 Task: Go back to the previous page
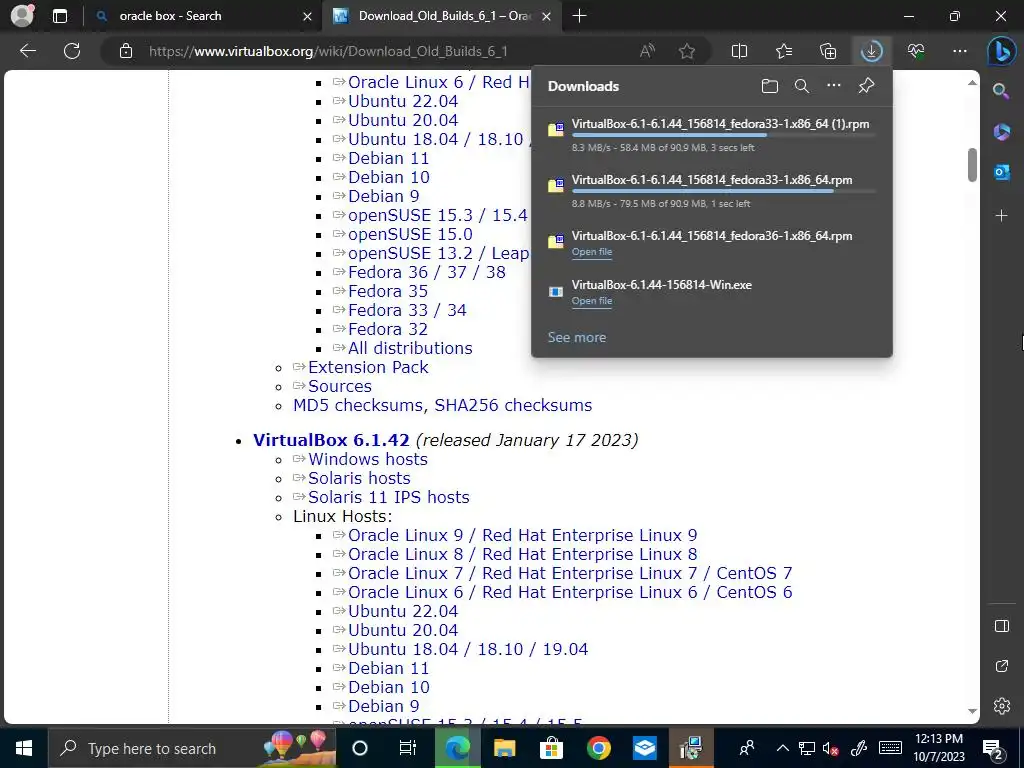(27, 51)
